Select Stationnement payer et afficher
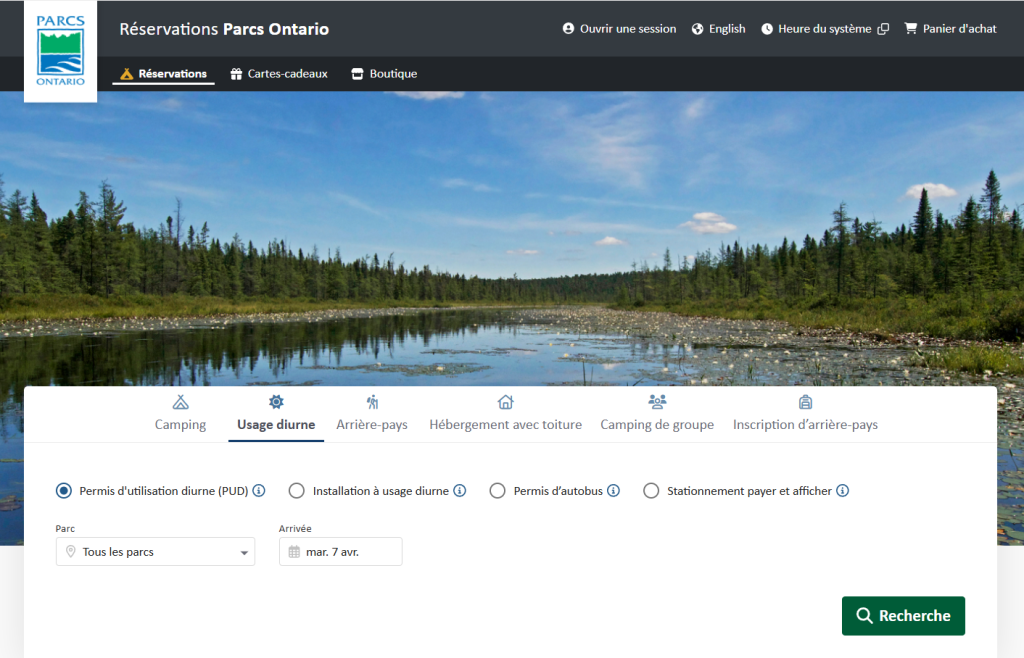1024x658 pixels. click(651, 490)
